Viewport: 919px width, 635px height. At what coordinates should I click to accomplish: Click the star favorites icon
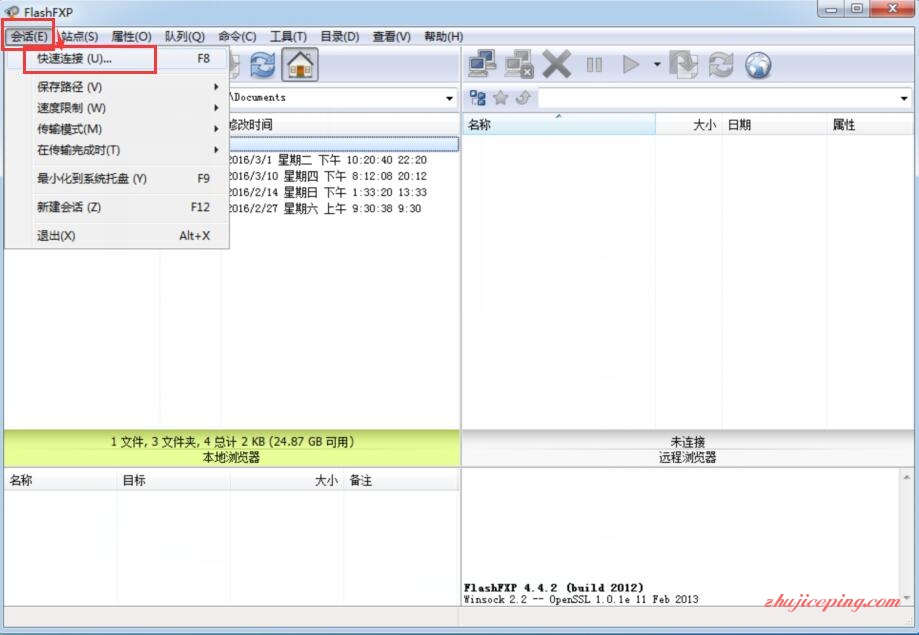click(x=500, y=98)
